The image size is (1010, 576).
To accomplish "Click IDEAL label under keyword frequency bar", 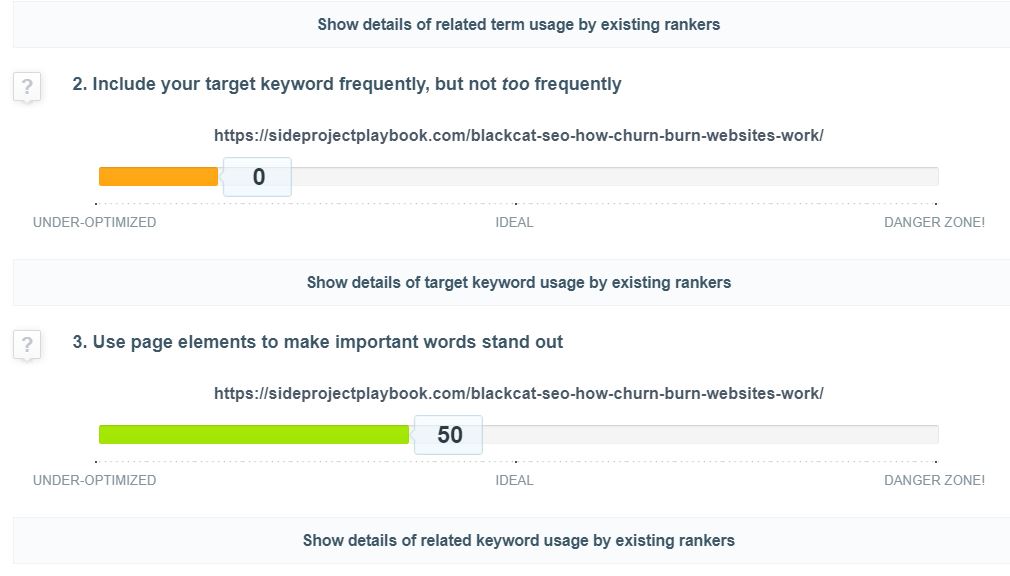I will click(514, 222).
